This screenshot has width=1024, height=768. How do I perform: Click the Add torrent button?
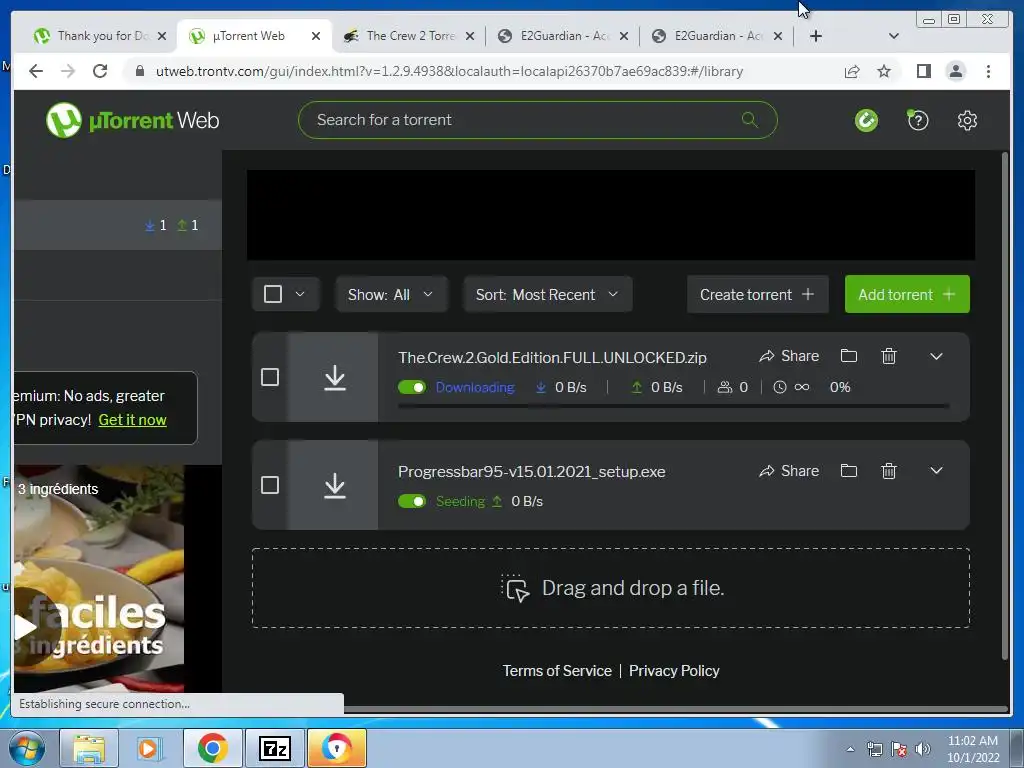[906, 295]
